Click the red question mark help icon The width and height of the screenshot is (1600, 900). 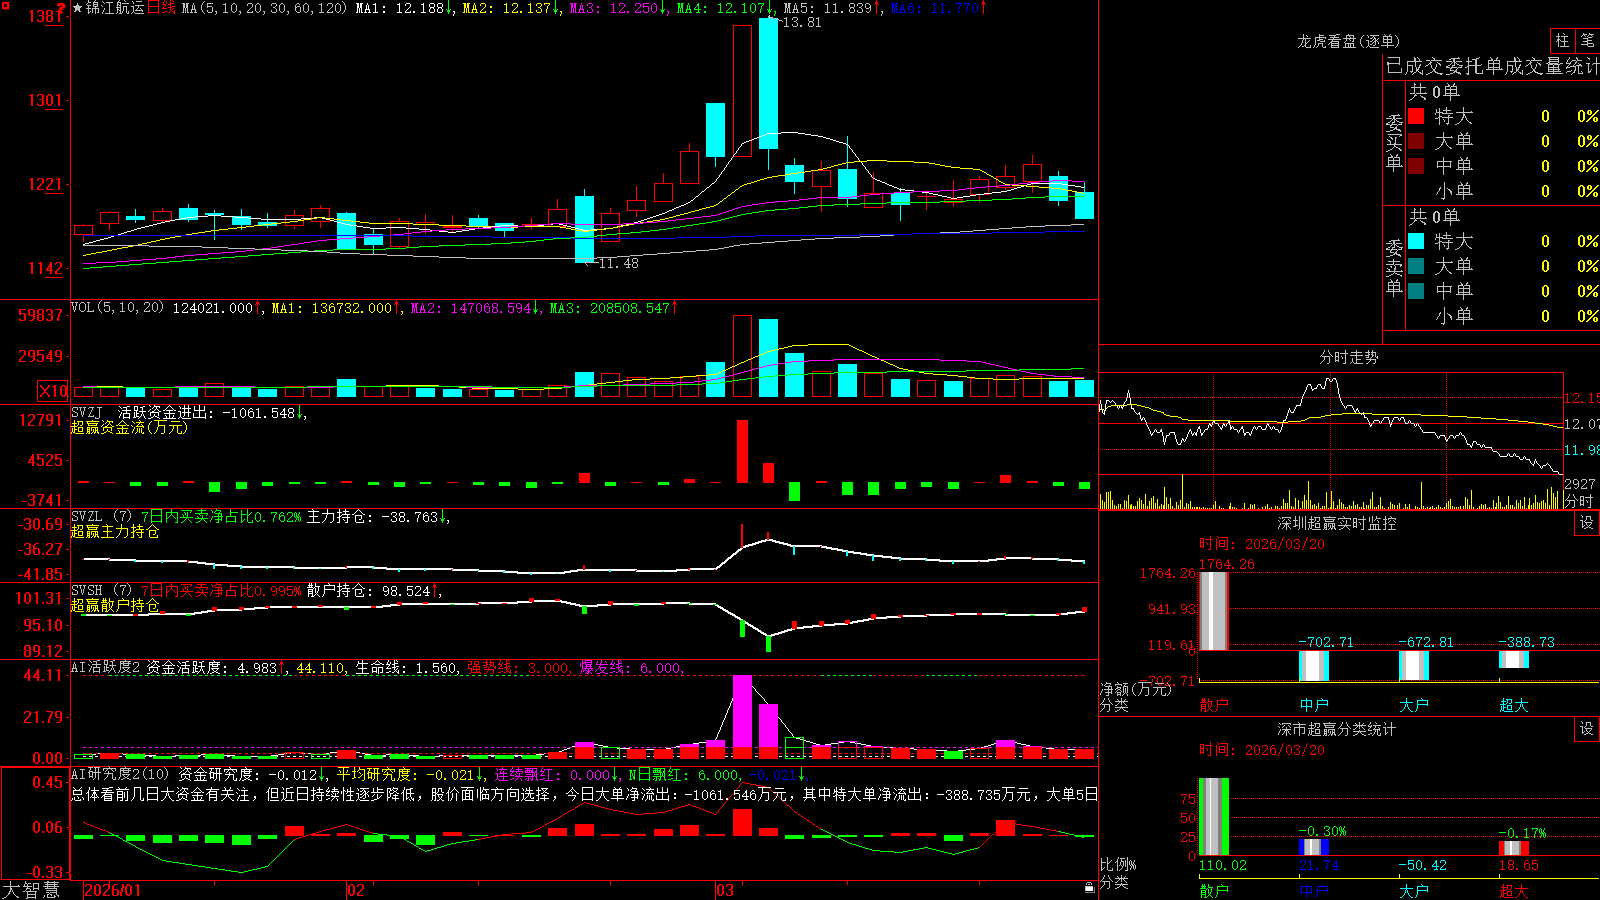coord(61,8)
